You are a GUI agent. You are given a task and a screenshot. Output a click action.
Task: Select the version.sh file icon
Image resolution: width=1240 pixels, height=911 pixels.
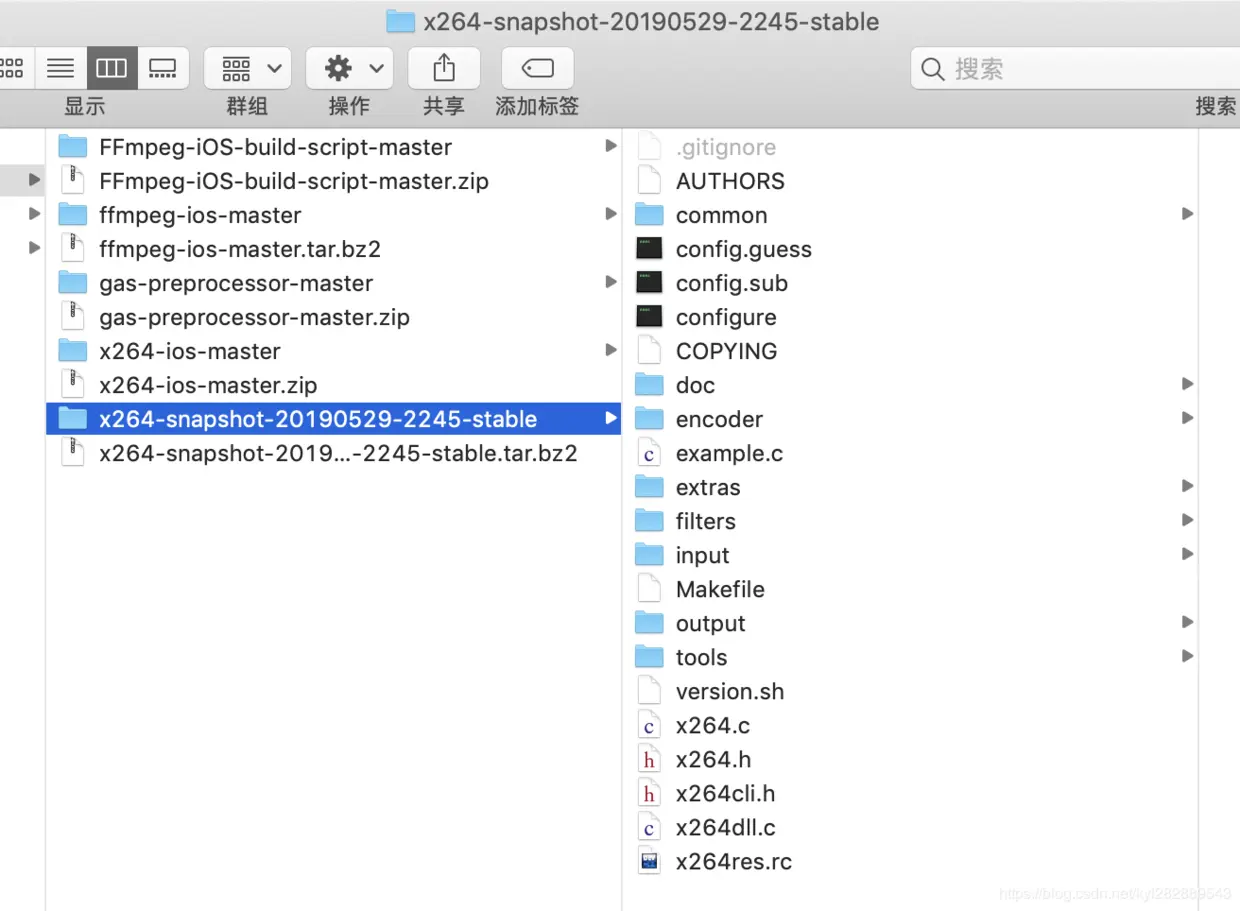pos(650,691)
